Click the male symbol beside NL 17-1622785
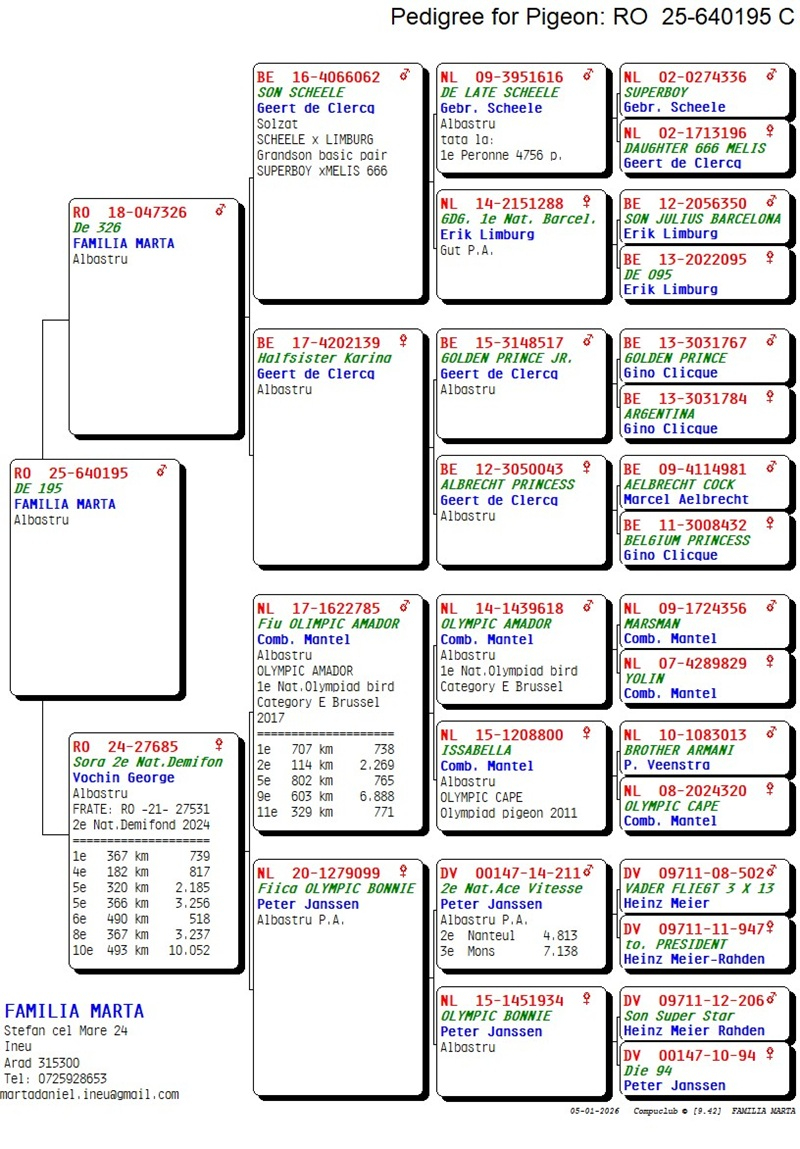 pos(405,607)
